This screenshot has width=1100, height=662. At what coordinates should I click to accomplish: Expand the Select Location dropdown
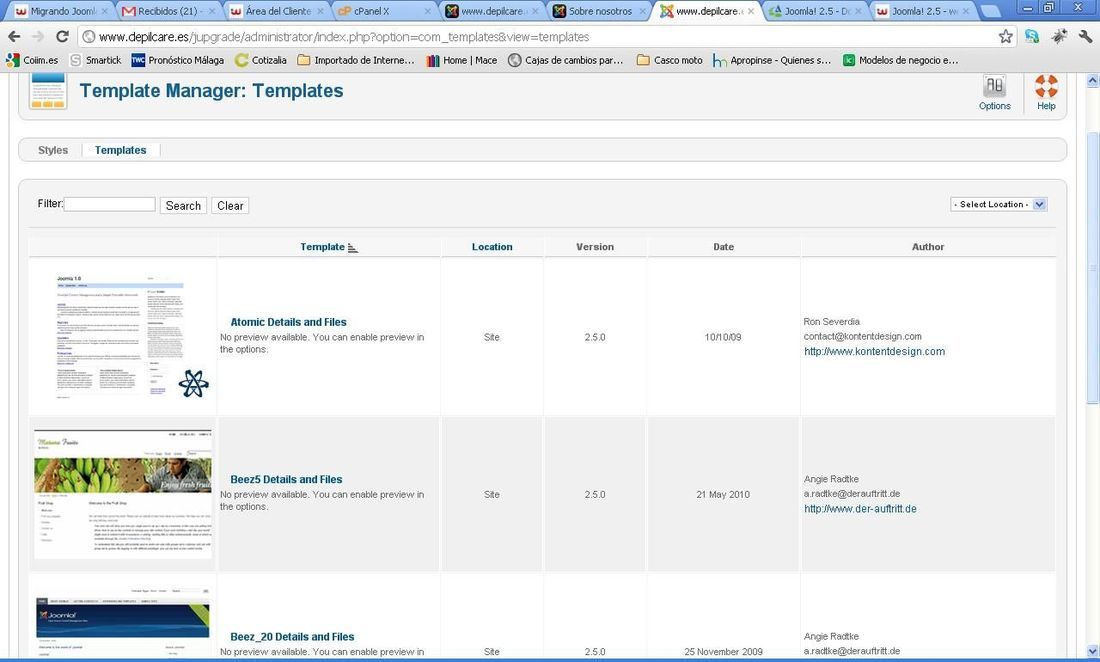pos(999,204)
